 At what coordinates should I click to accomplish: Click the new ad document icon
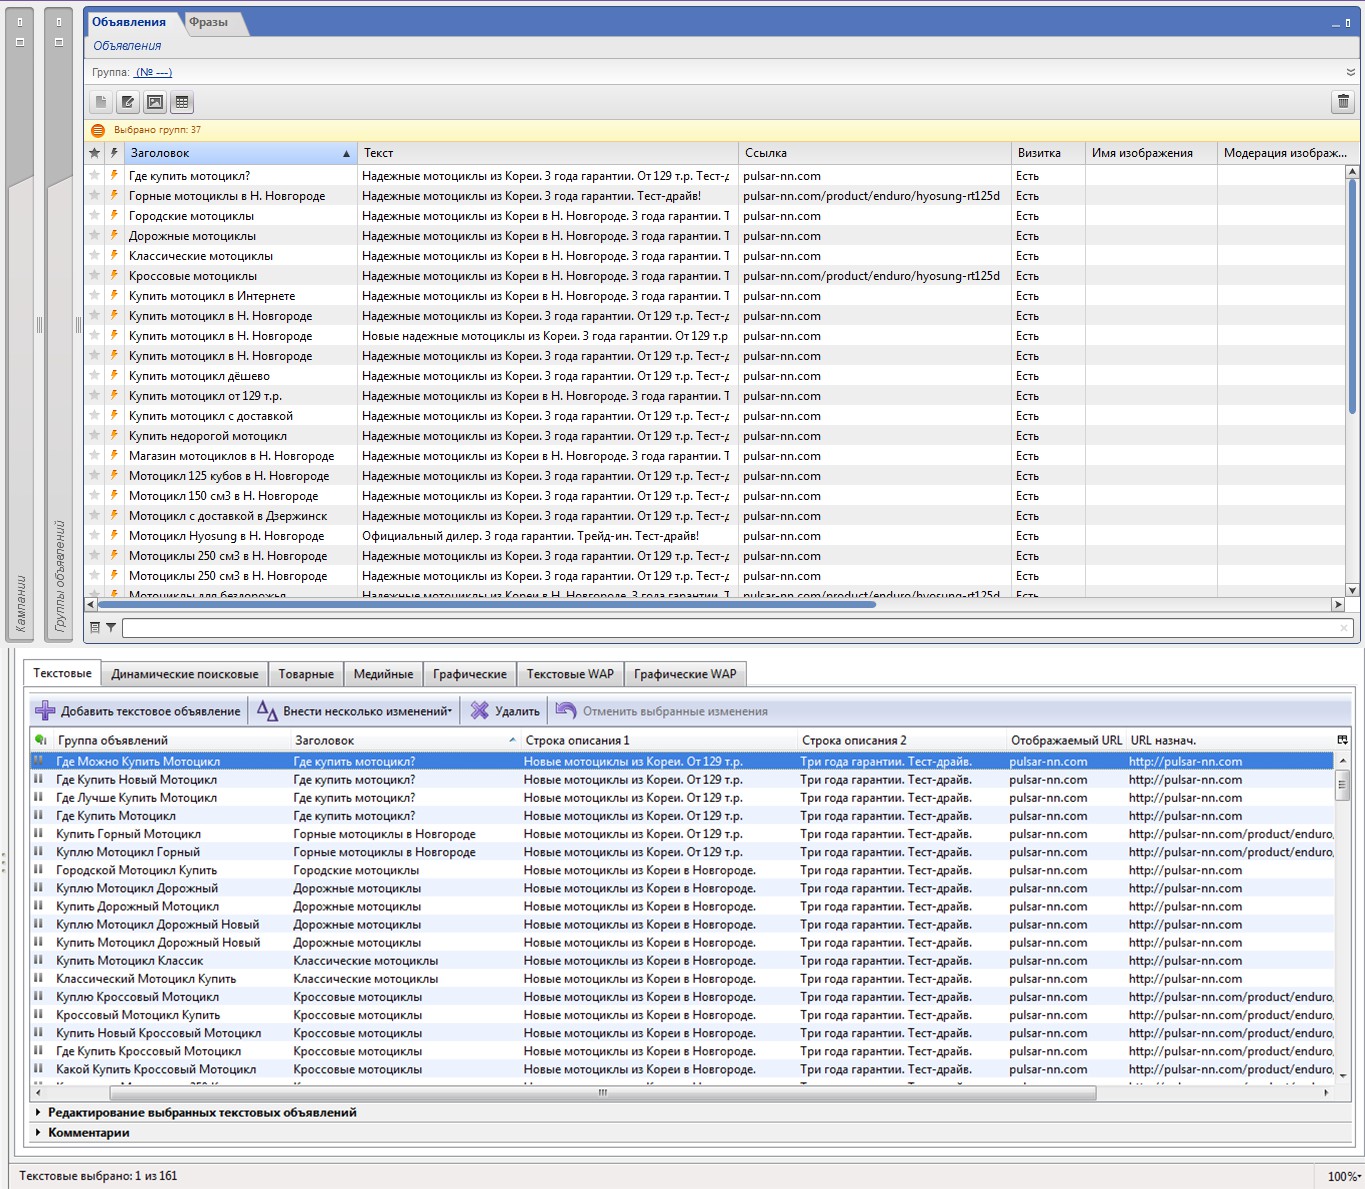[x=101, y=102]
